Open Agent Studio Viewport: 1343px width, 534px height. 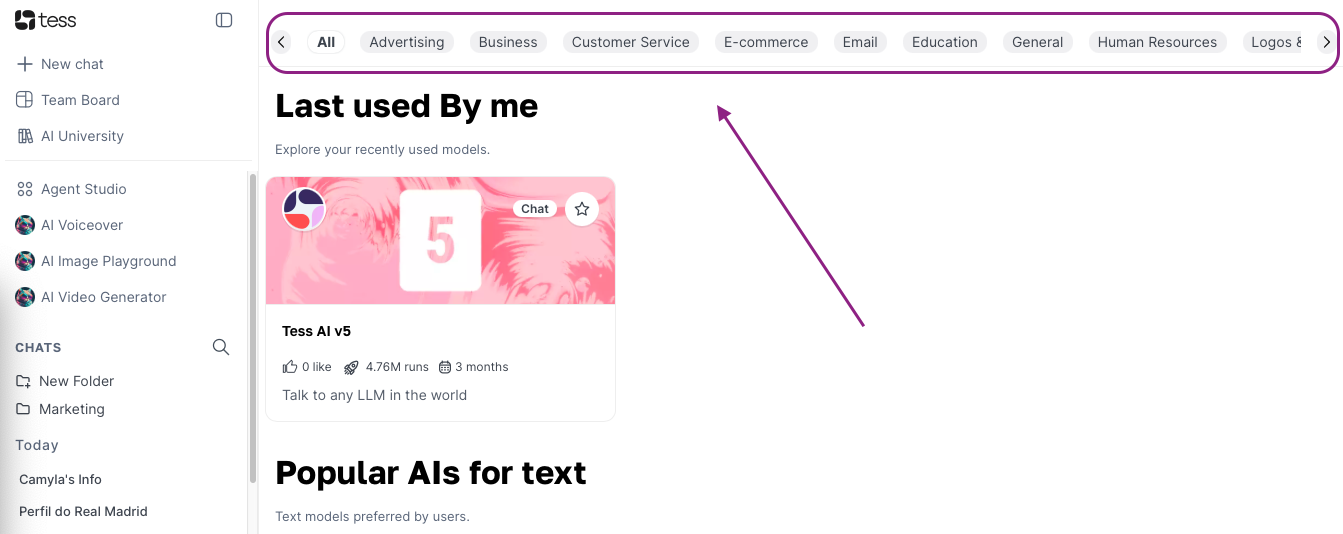tap(84, 189)
